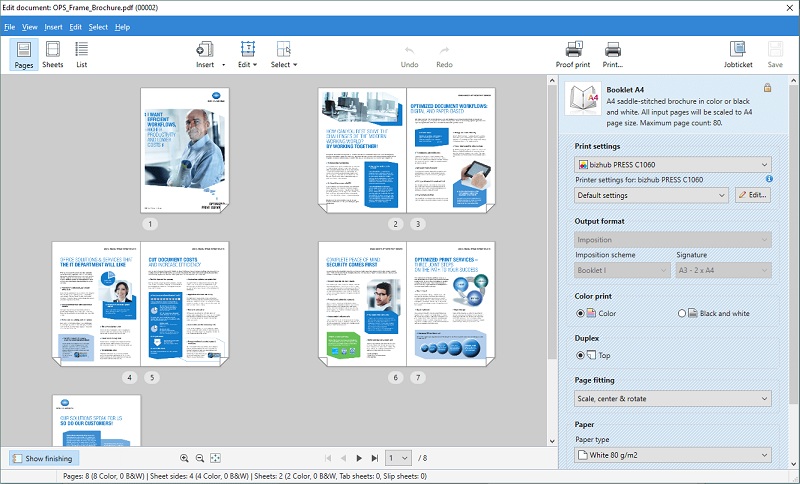Select page 1 cover thumbnail
Screen dimensions: 800x484
click(x=185, y=150)
